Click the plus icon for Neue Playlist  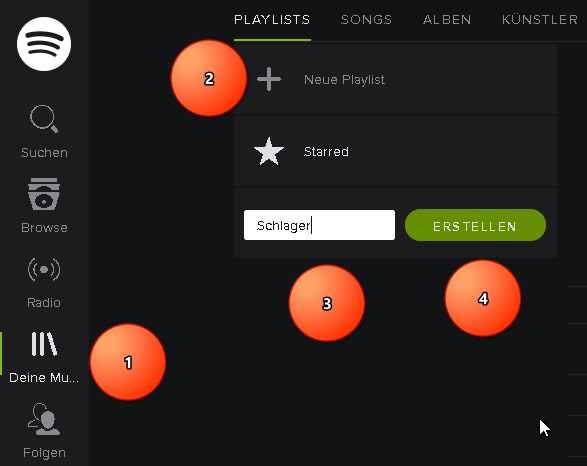pos(269,79)
